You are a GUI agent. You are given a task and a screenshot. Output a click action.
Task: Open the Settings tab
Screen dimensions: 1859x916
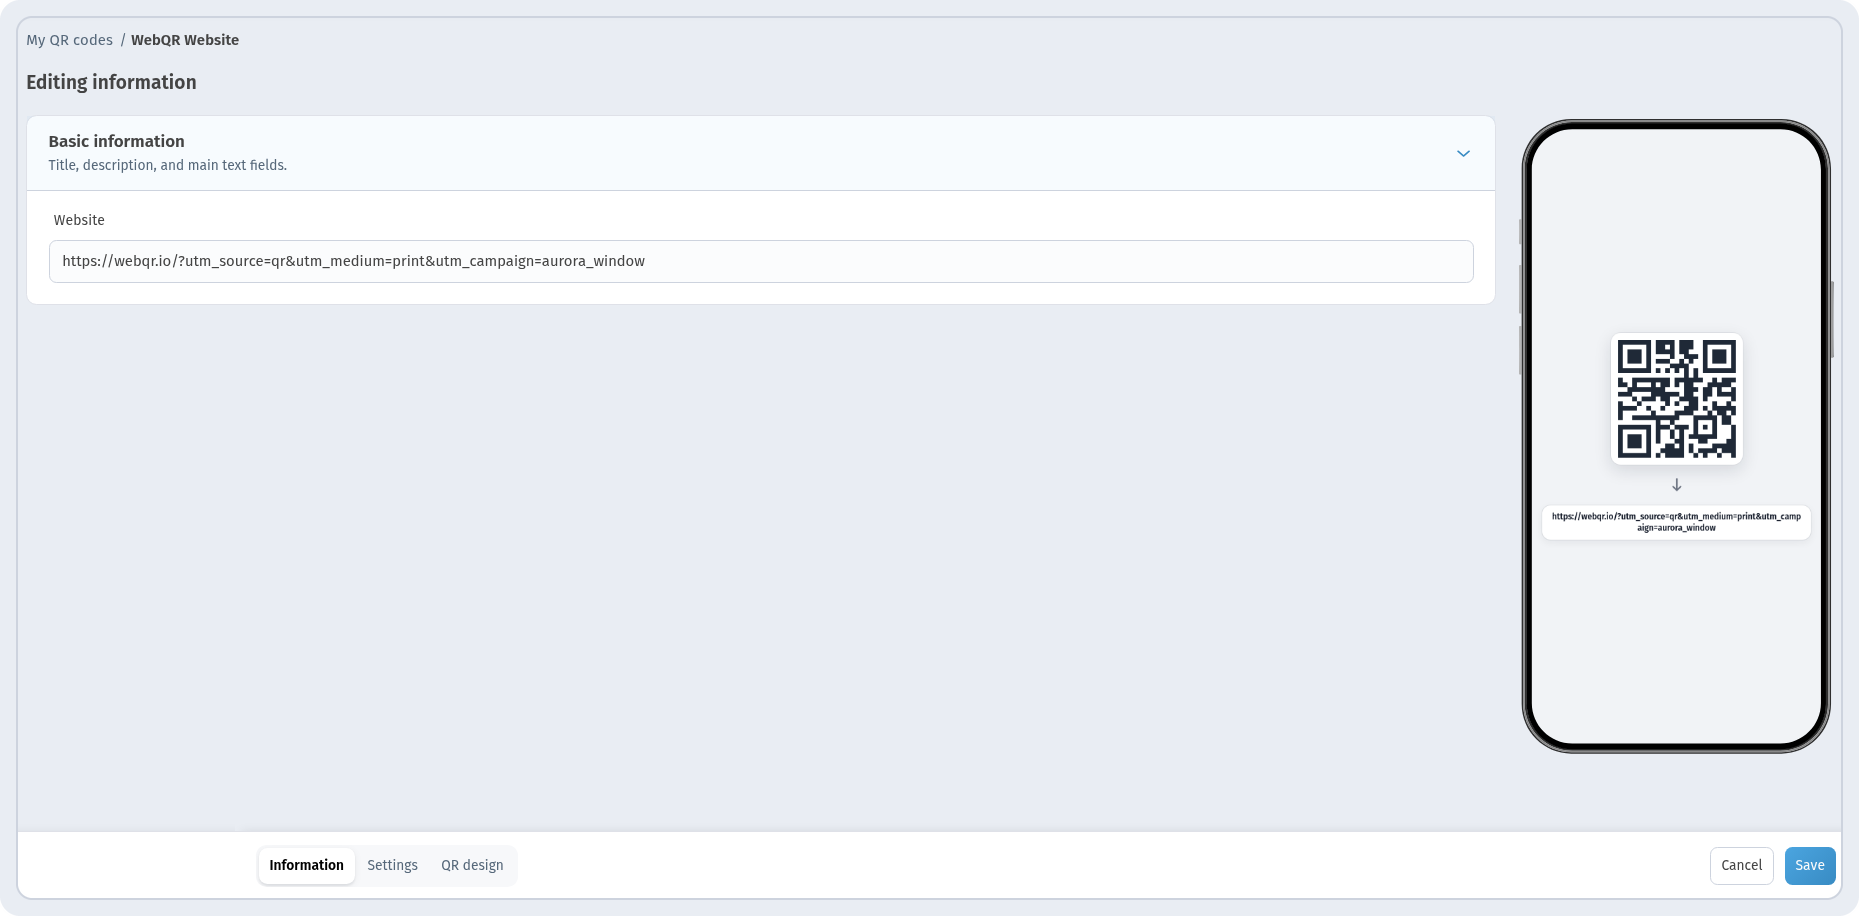click(x=392, y=865)
